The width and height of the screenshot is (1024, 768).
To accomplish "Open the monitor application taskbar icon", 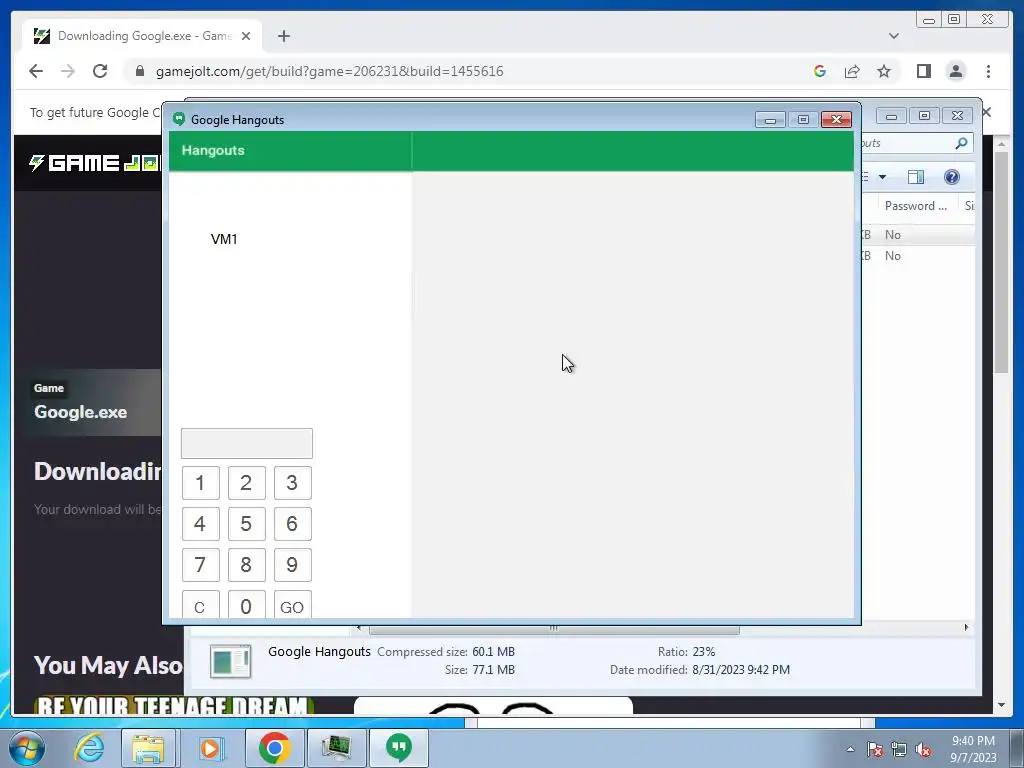I will pyautogui.click(x=336, y=748).
